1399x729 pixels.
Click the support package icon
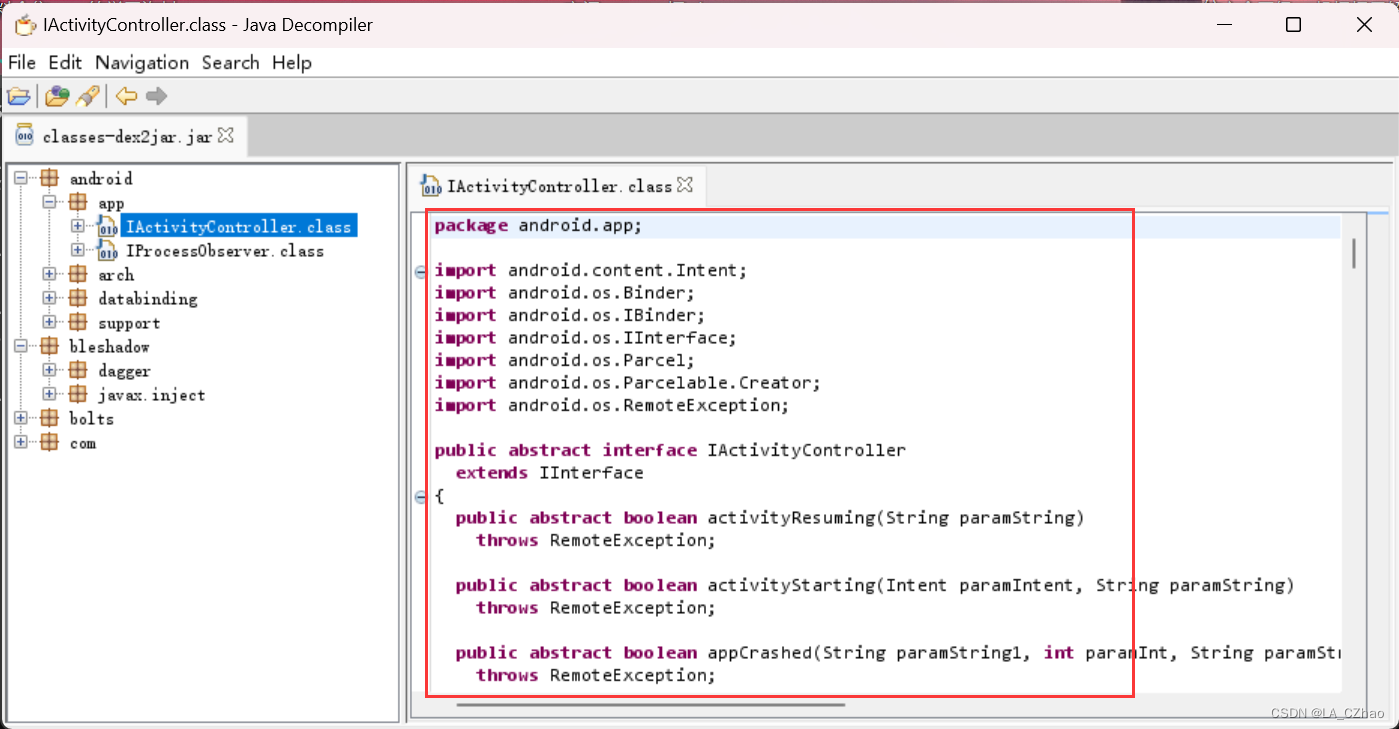[78, 323]
